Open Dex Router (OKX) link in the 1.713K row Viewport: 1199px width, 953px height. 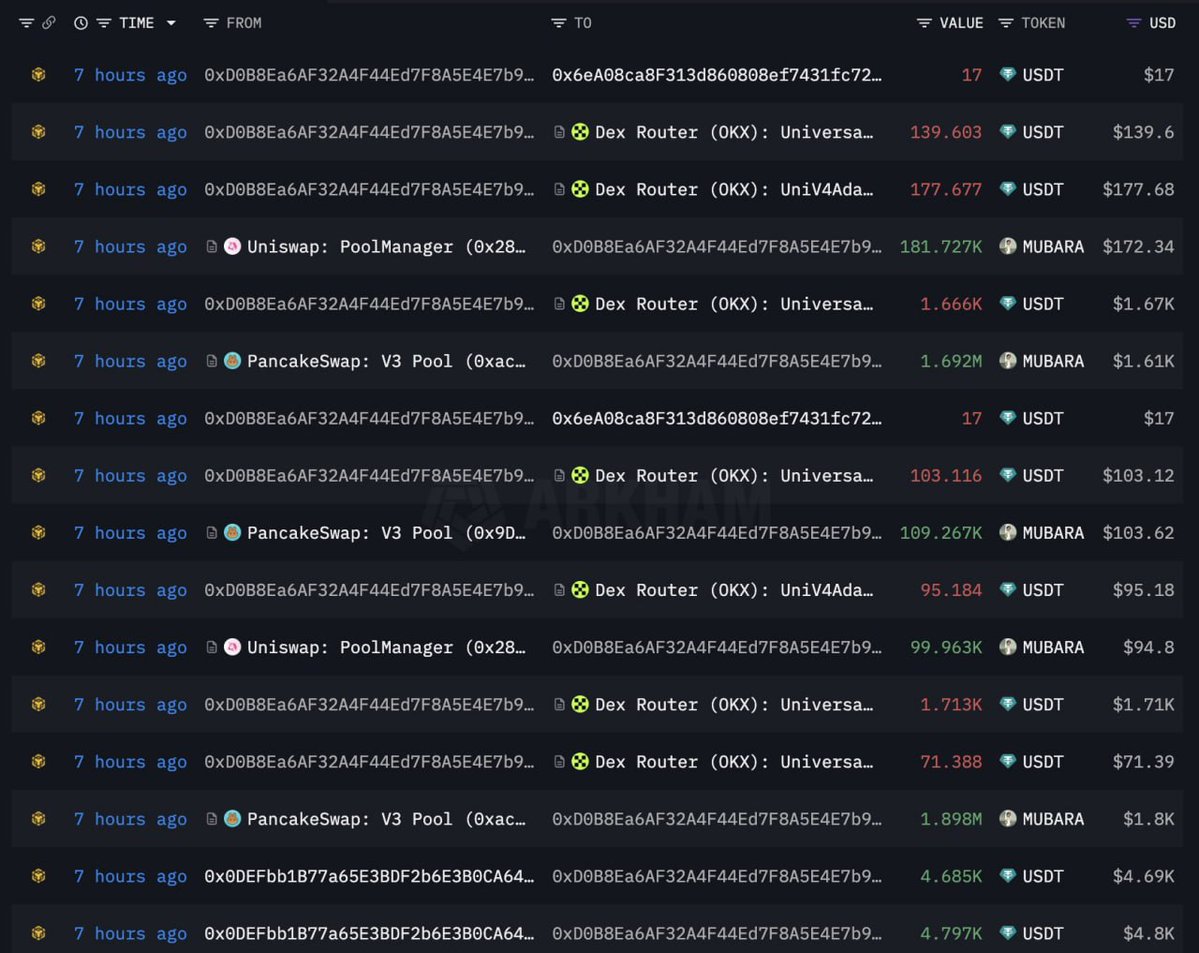coord(734,704)
